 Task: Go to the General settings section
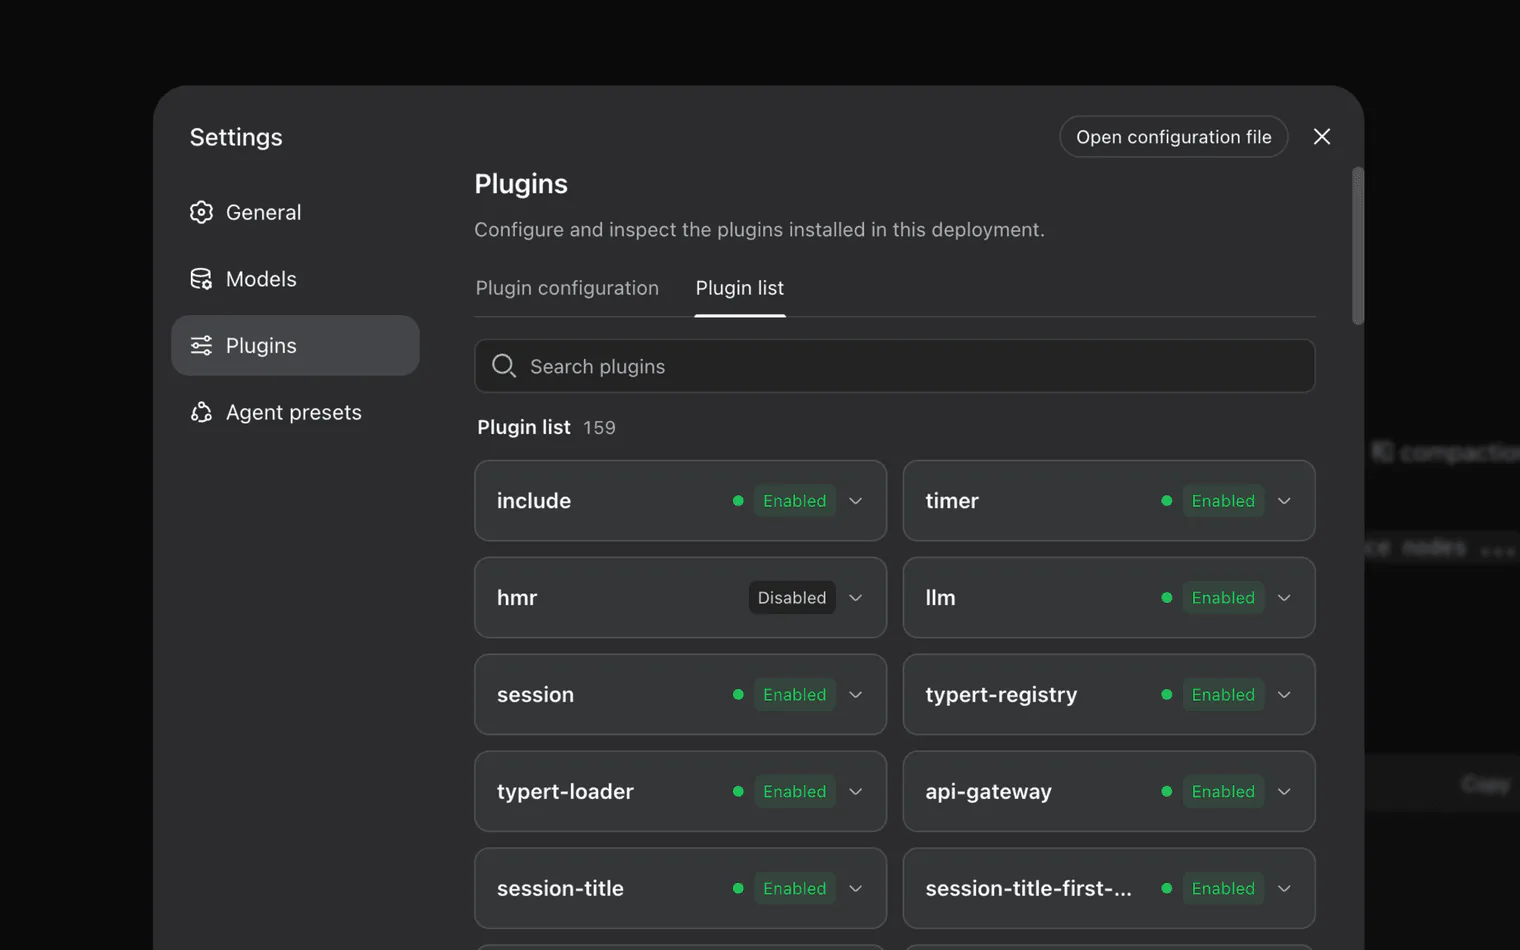[295, 212]
